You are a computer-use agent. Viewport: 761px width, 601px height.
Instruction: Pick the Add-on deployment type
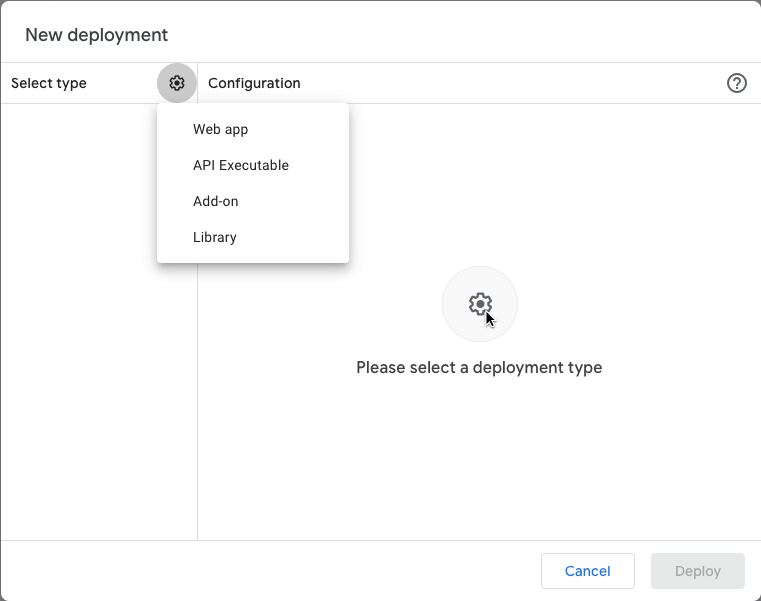click(x=253, y=201)
